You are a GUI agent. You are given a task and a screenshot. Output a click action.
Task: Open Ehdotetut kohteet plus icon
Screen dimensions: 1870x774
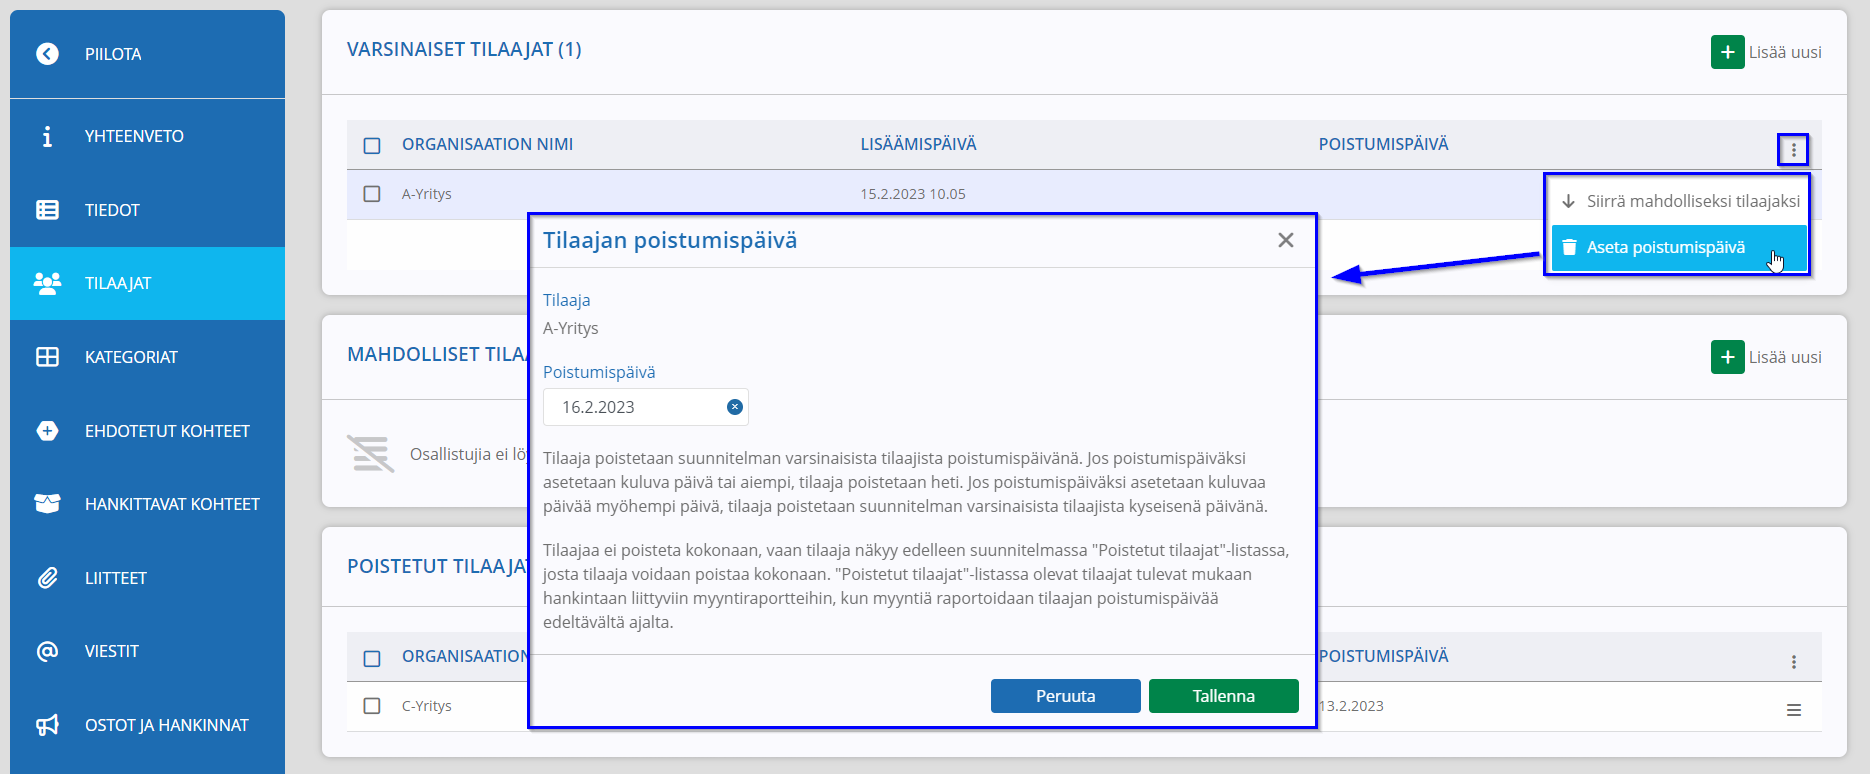click(x=47, y=431)
